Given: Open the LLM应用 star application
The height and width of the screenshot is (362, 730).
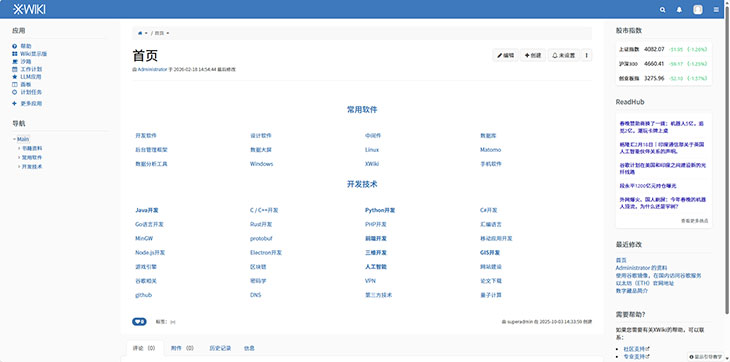Looking at the screenshot, I should click(x=27, y=76).
